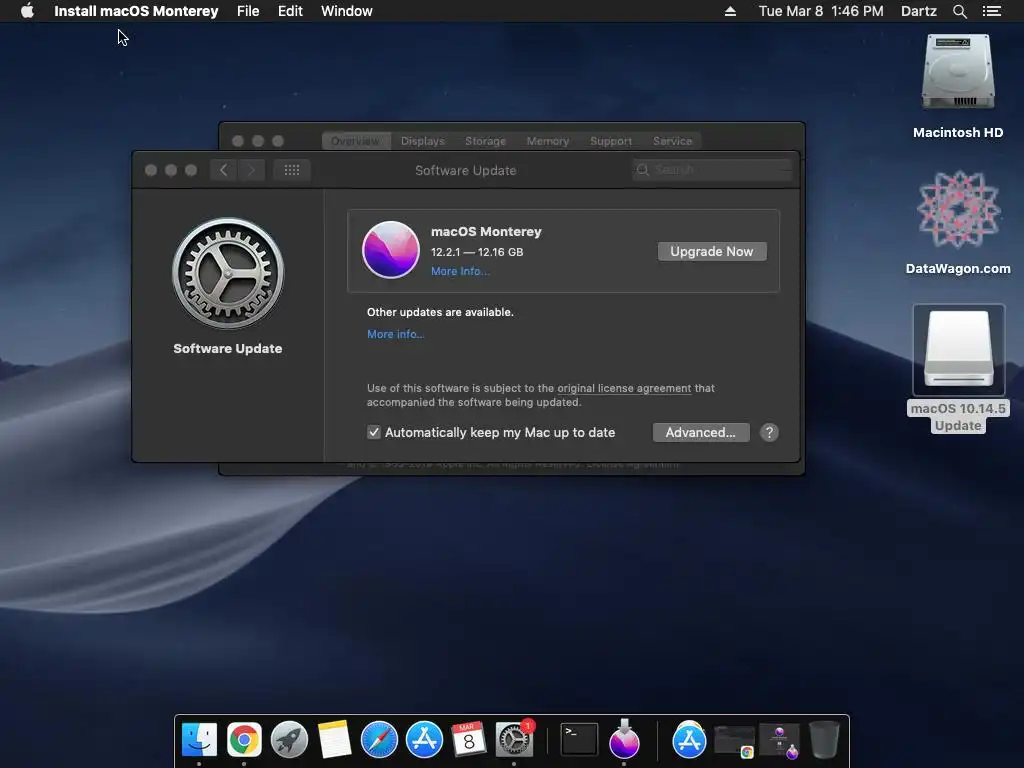
Task: Click Install macOS Monterey icon in Dock
Action: coord(624,740)
